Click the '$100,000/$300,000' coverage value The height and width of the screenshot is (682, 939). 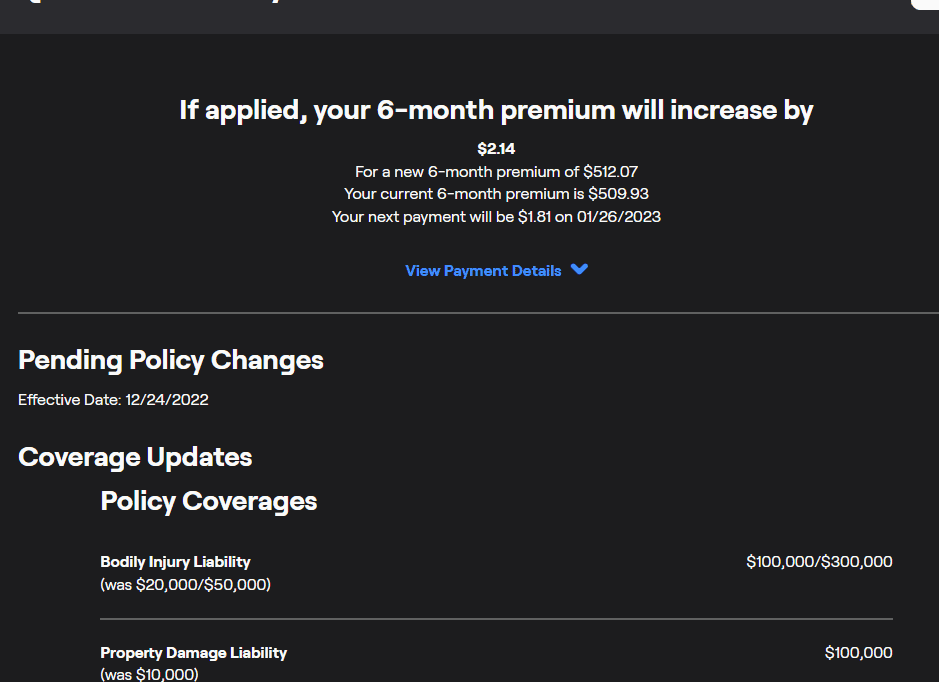tap(819, 562)
